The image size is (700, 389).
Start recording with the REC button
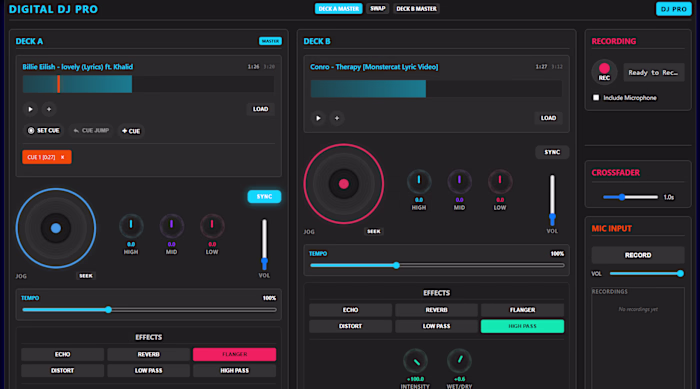(x=604, y=72)
